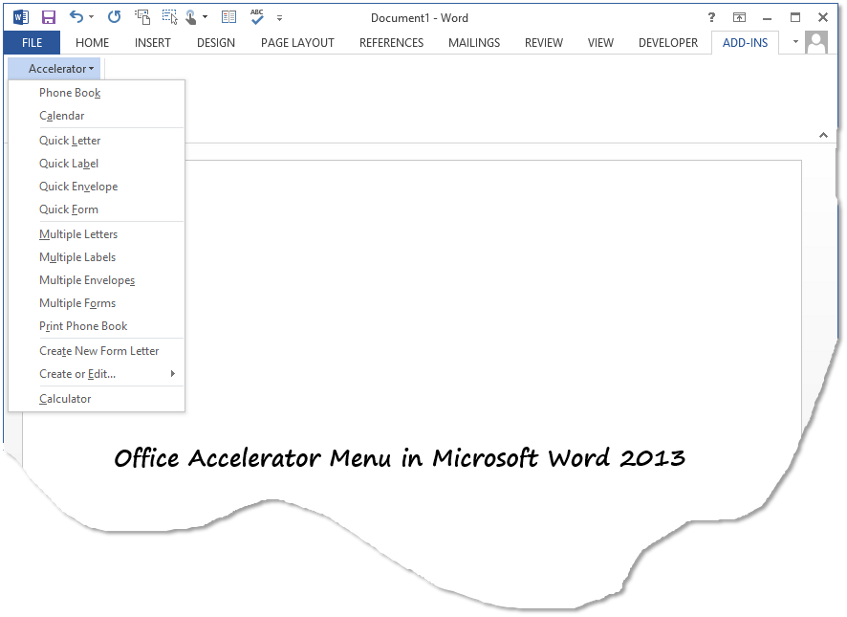847x617 pixels.
Task: Switch to Read Mode using the open book icon
Action: (229, 17)
